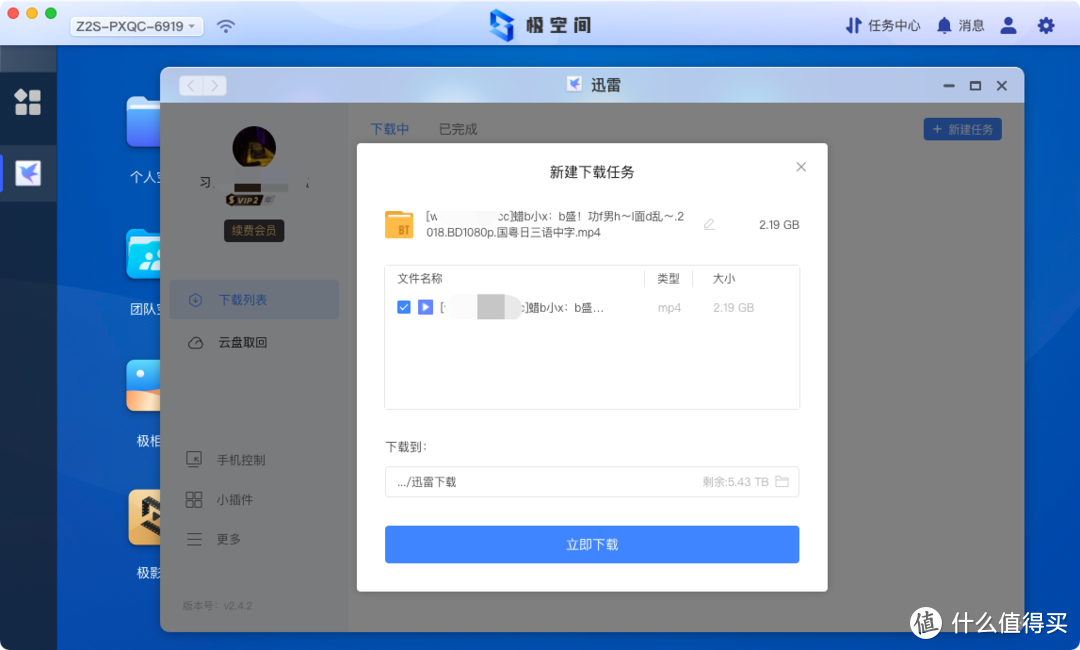The image size is (1080, 650).
Task: Open the apps grid icon in the dock
Action: coord(28,102)
